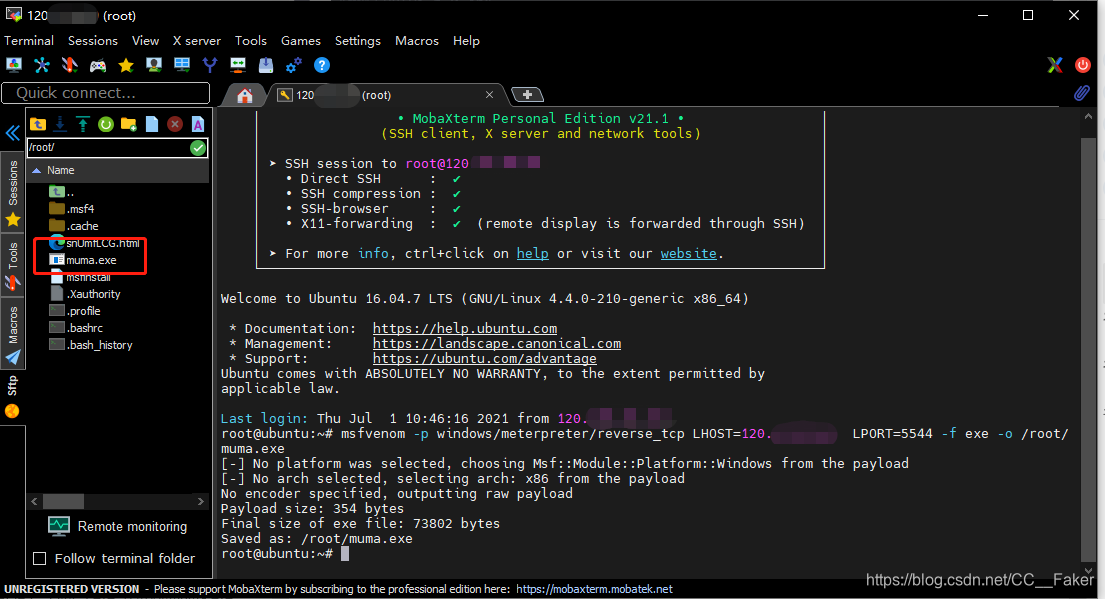This screenshot has width=1105, height=599.
Task: Select the .bash_history file
Action: coord(91,345)
